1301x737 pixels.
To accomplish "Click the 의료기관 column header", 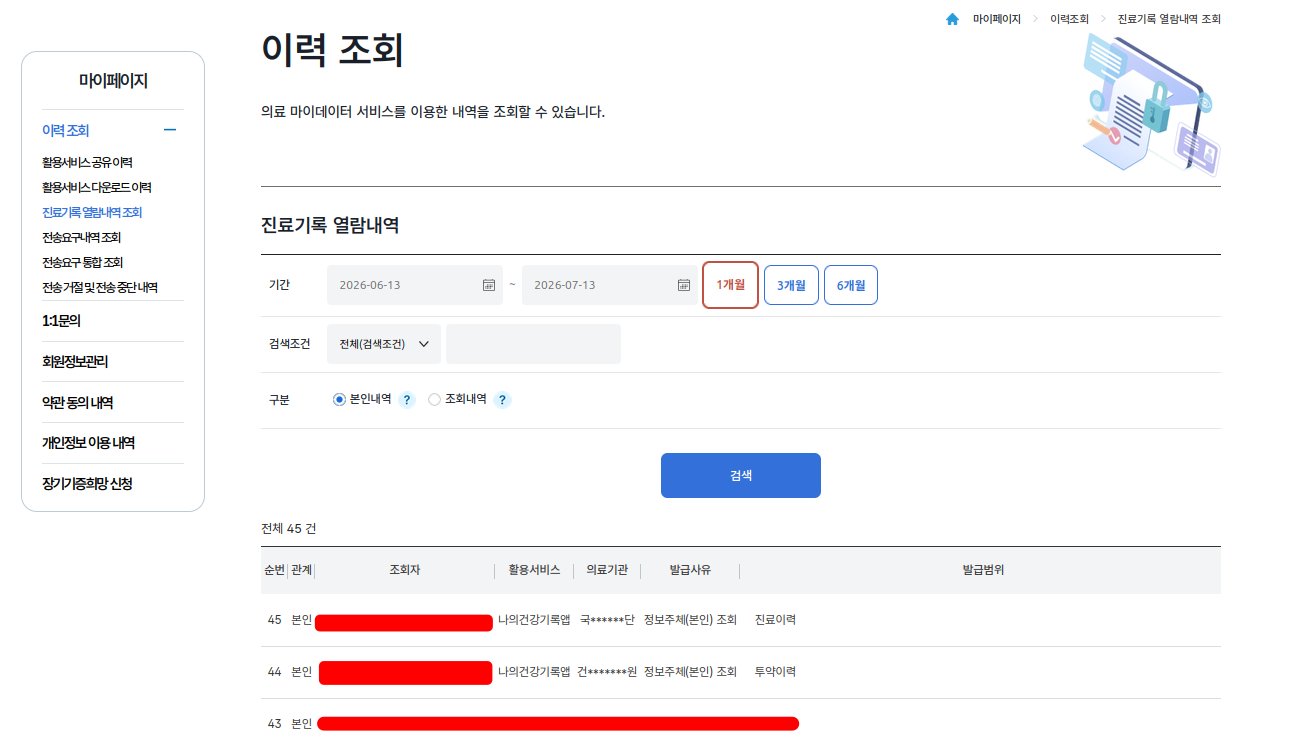I will (x=607, y=569).
